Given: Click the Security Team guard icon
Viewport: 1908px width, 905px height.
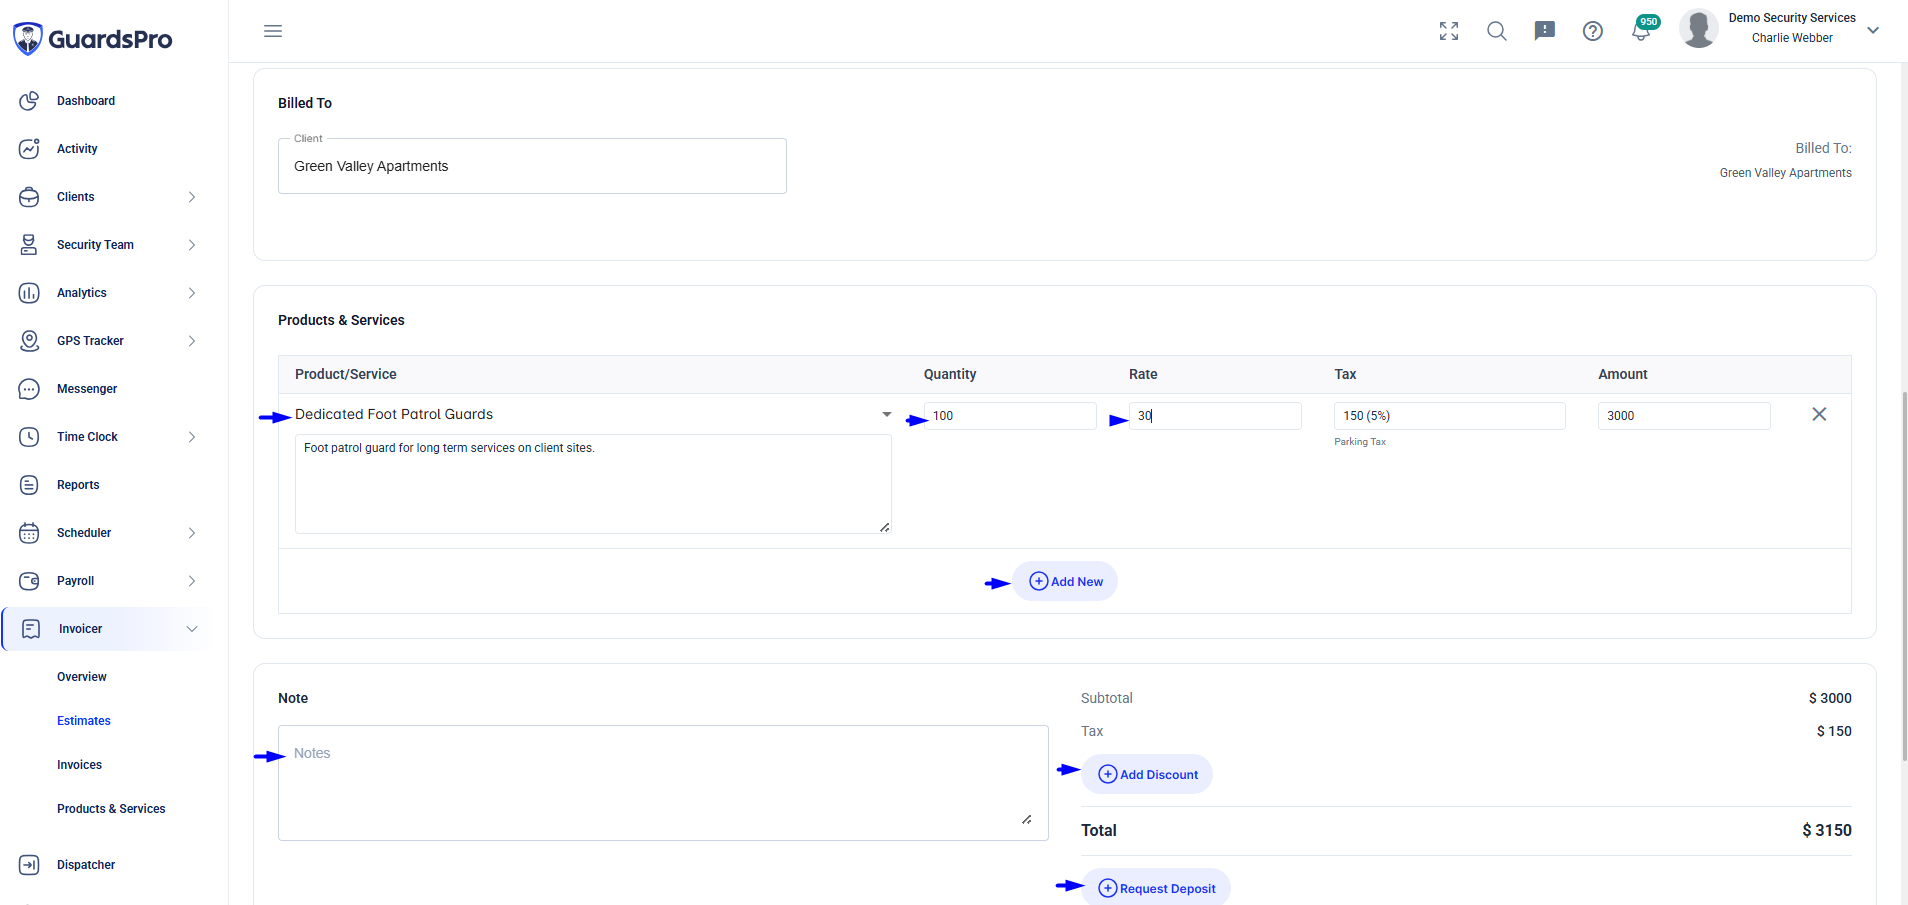Looking at the screenshot, I should point(29,245).
